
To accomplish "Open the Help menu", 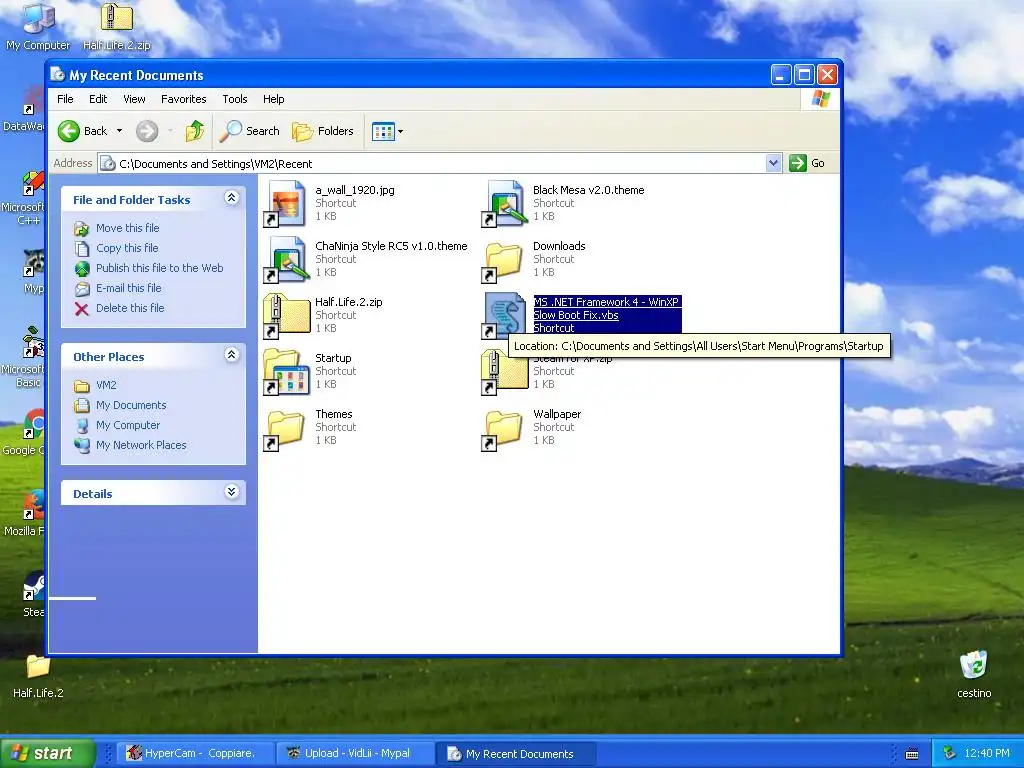I will tap(274, 99).
